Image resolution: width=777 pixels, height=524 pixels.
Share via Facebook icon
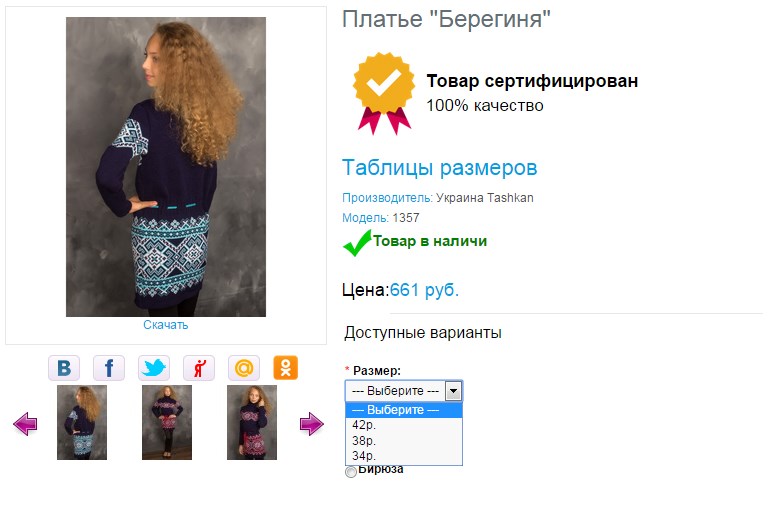pyautogui.click(x=109, y=368)
